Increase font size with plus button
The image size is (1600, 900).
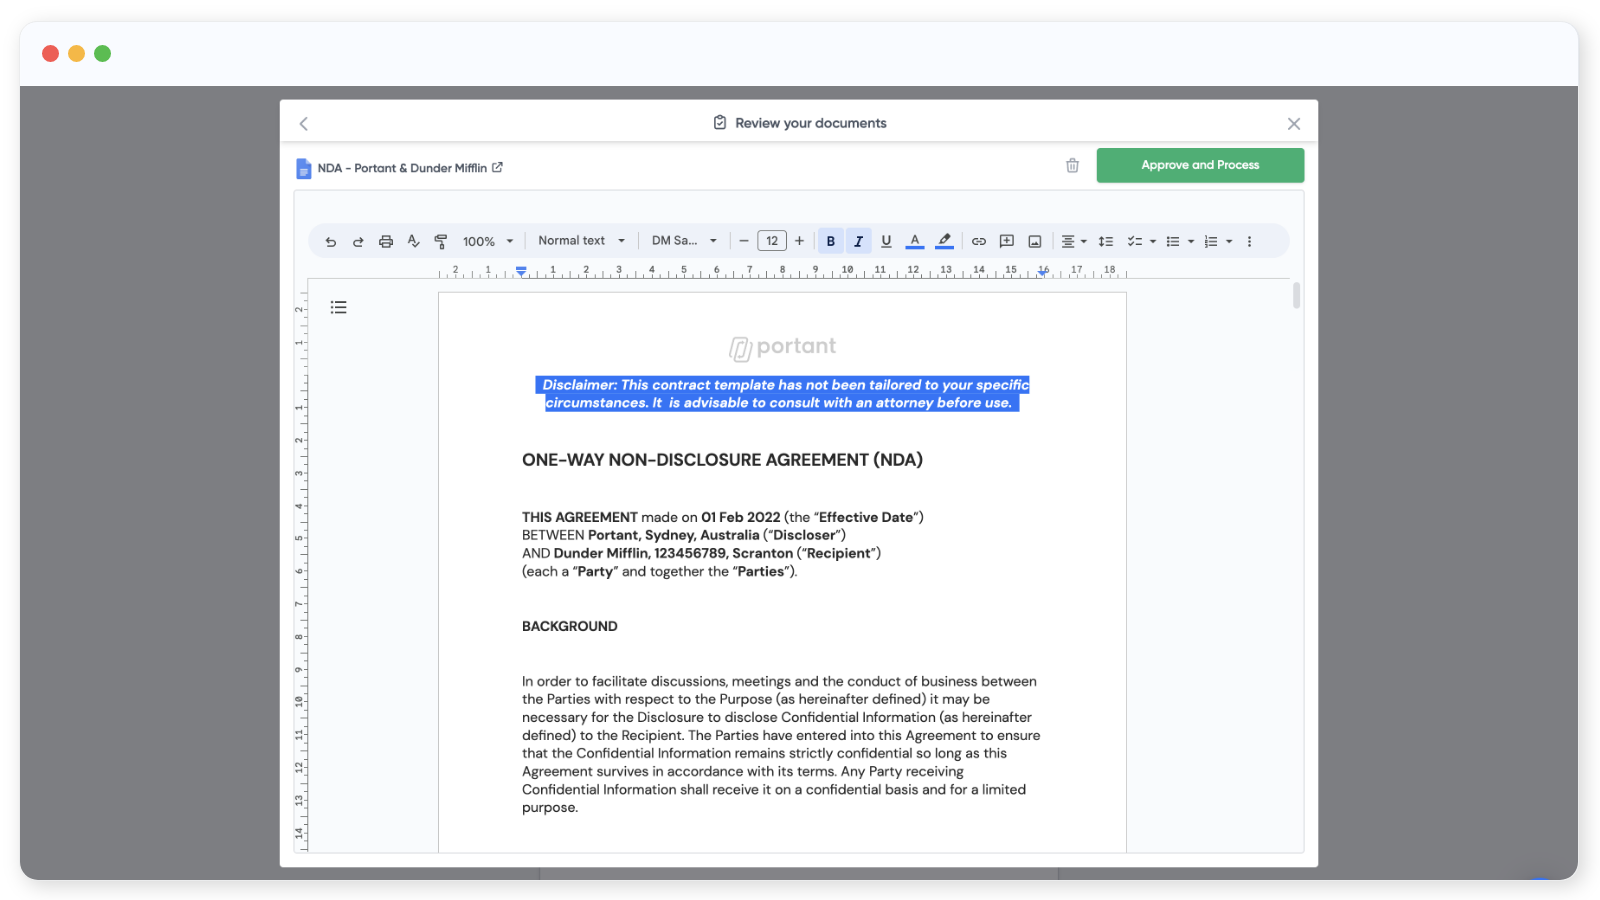(799, 241)
